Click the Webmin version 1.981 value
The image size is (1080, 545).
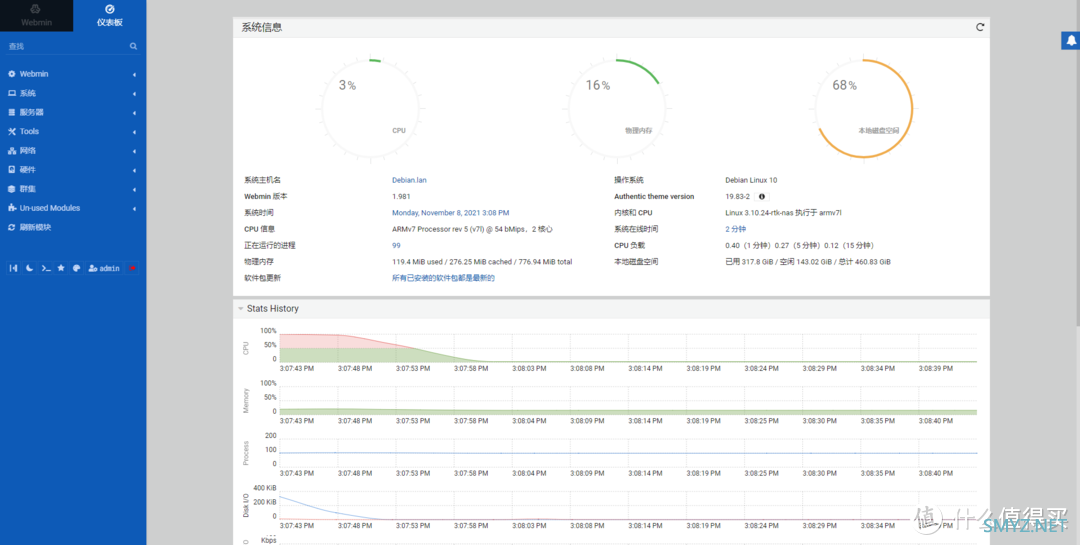point(402,196)
